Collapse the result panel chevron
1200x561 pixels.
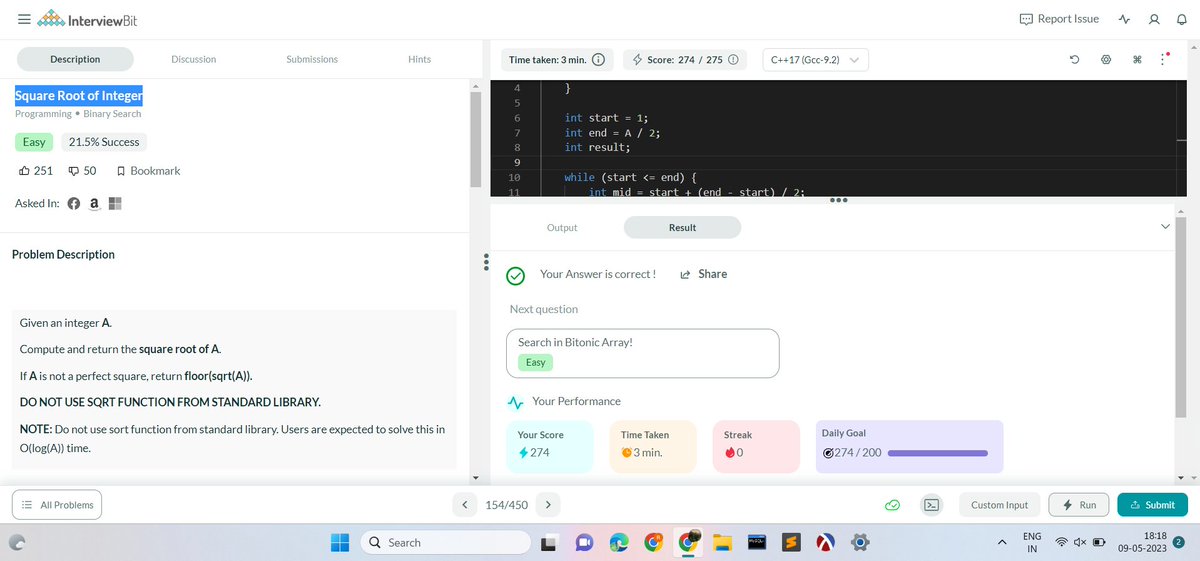[x=1165, y=228]
